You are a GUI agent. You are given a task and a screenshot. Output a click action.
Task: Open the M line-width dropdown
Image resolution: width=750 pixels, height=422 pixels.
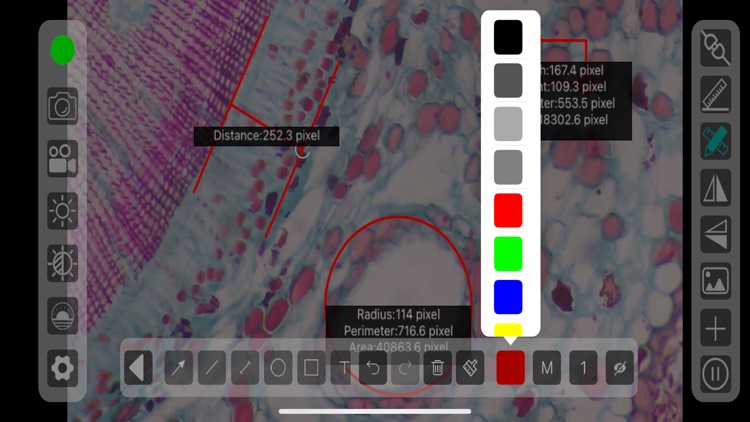[x=547, y=367]
